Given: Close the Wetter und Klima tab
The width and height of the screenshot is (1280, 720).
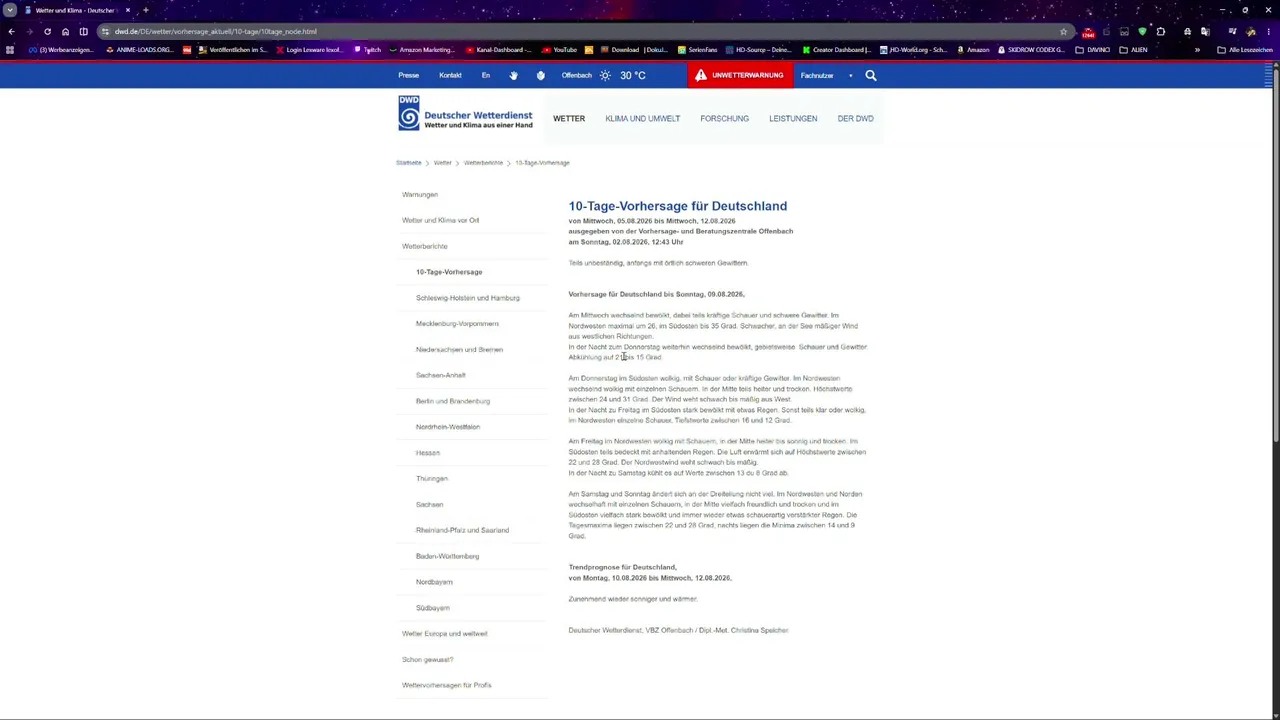Looking at the screenshot, I should coord(128,10).
